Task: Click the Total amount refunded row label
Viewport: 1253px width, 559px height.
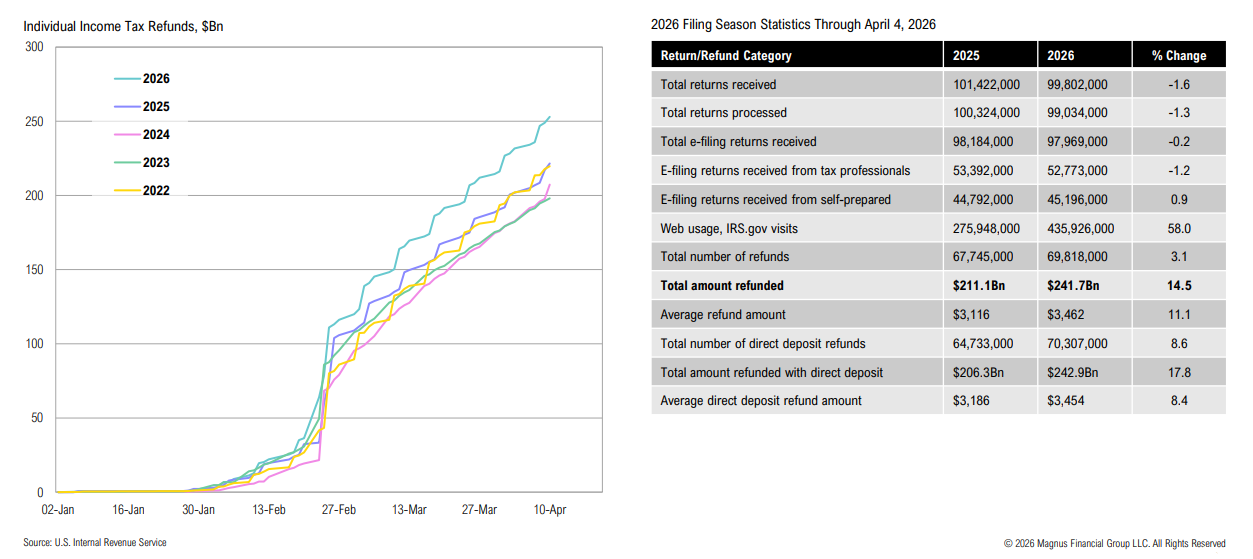Action: [x=722, y=286]
